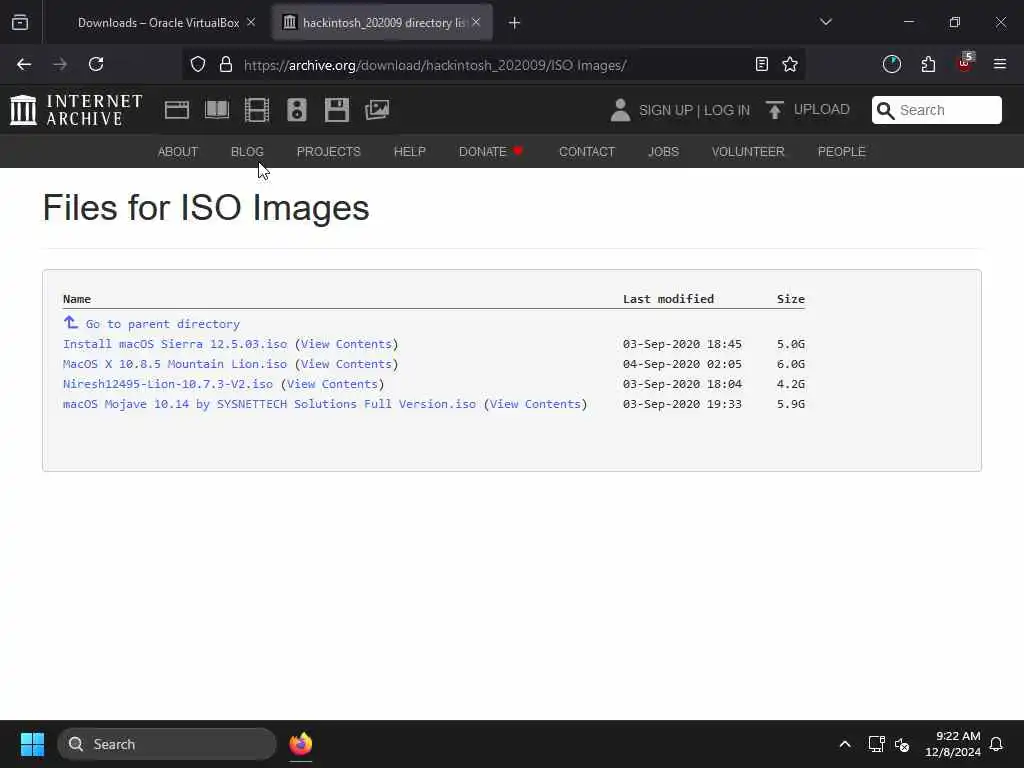This screenshot has height=768, width=1024.
Task: View Contents of Mountain Lion iso
Action: pos(346,364)
